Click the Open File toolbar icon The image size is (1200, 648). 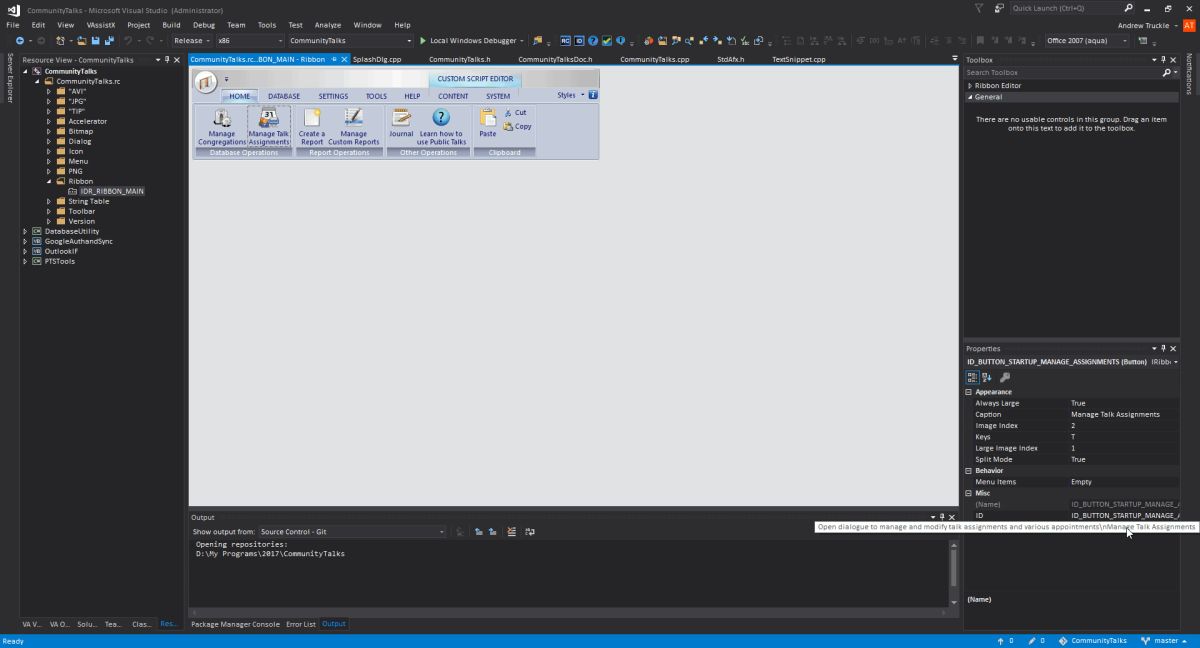click(x=82, y=41)
